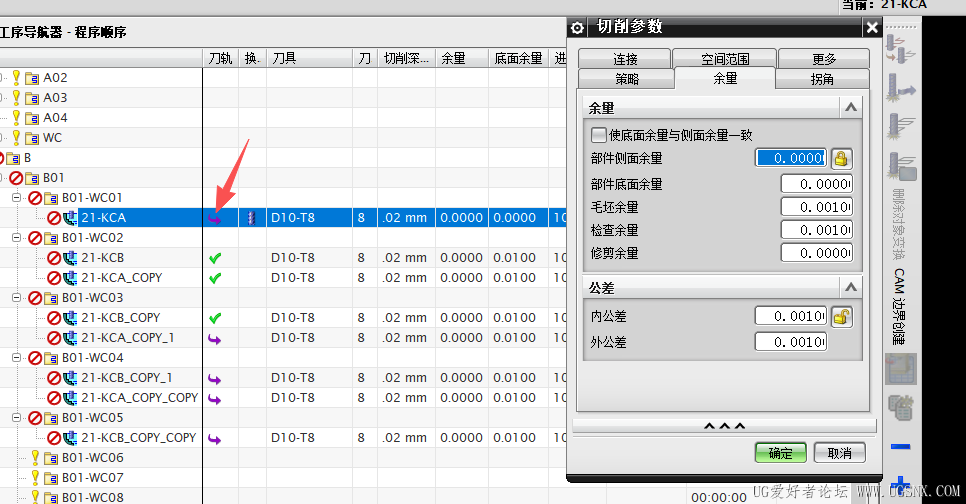The width and height of the screenshot is (966, 504).
Task: Switch to the 策略 tab
Action: click(x=627, y=79)
